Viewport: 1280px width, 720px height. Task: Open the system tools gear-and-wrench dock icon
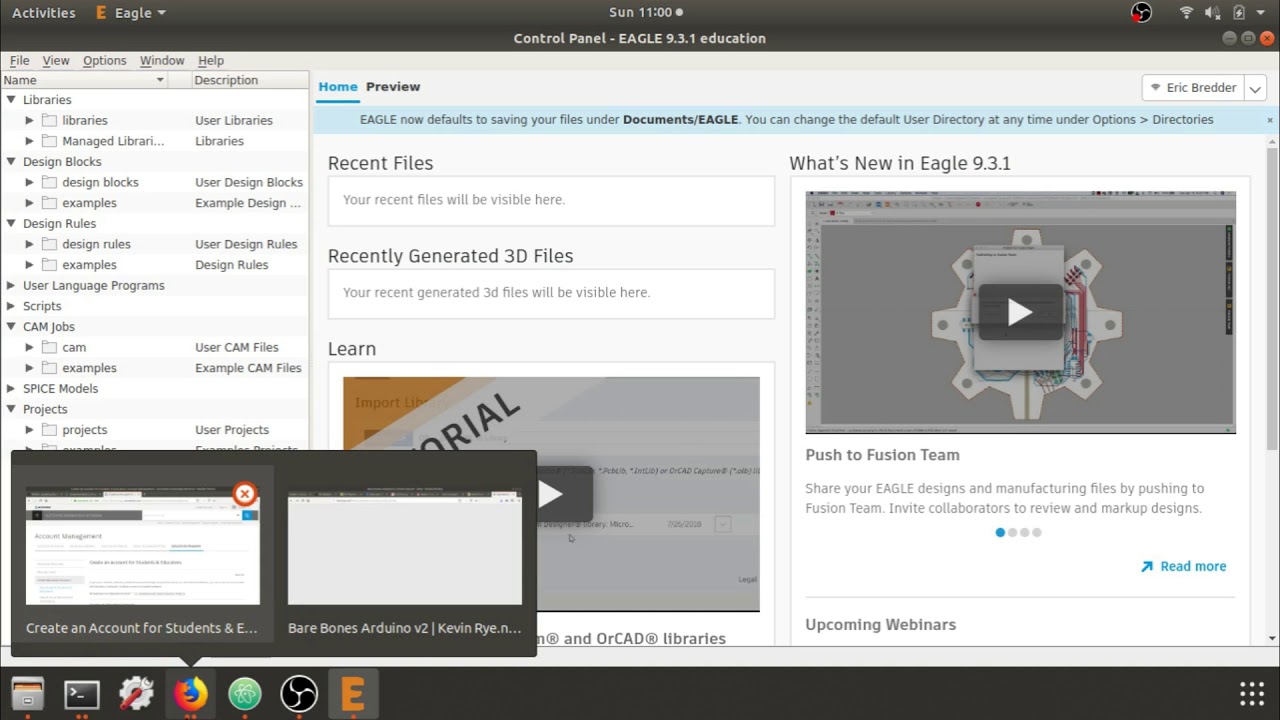pyautogui.click(x=136, y=693)
